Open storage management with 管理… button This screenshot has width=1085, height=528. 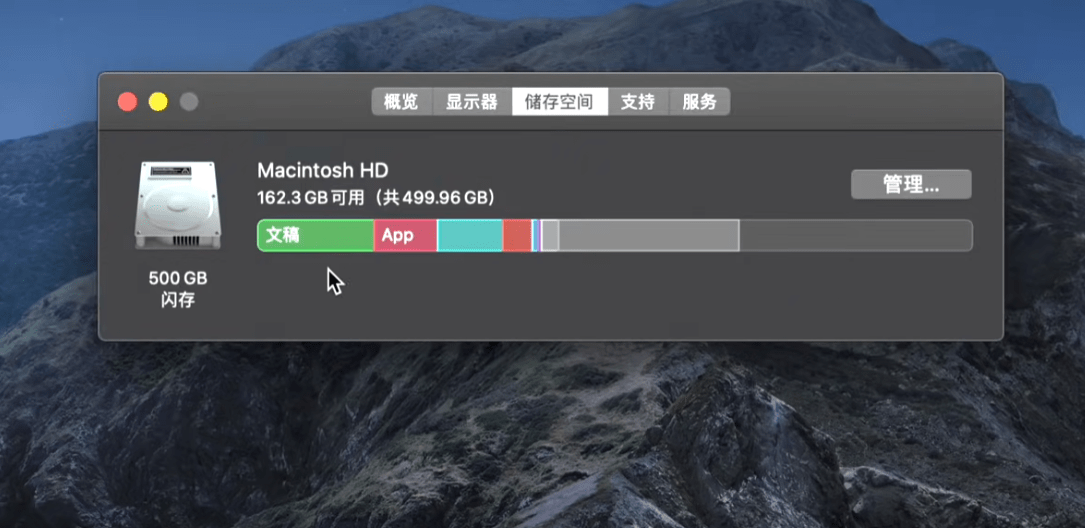(x=911, y=184)
